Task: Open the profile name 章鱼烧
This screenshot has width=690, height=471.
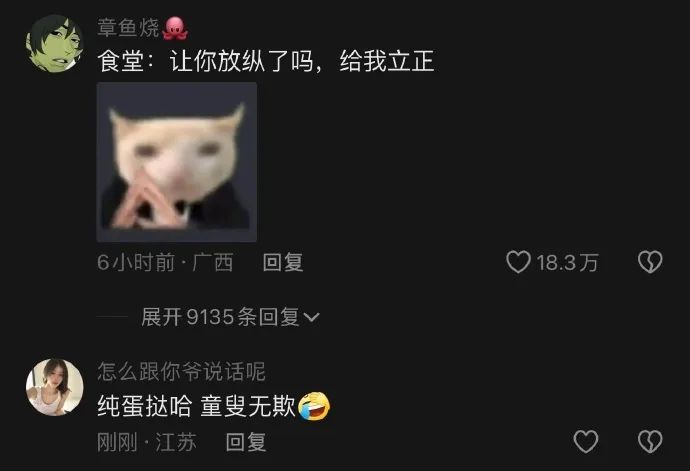Action: 128,28
